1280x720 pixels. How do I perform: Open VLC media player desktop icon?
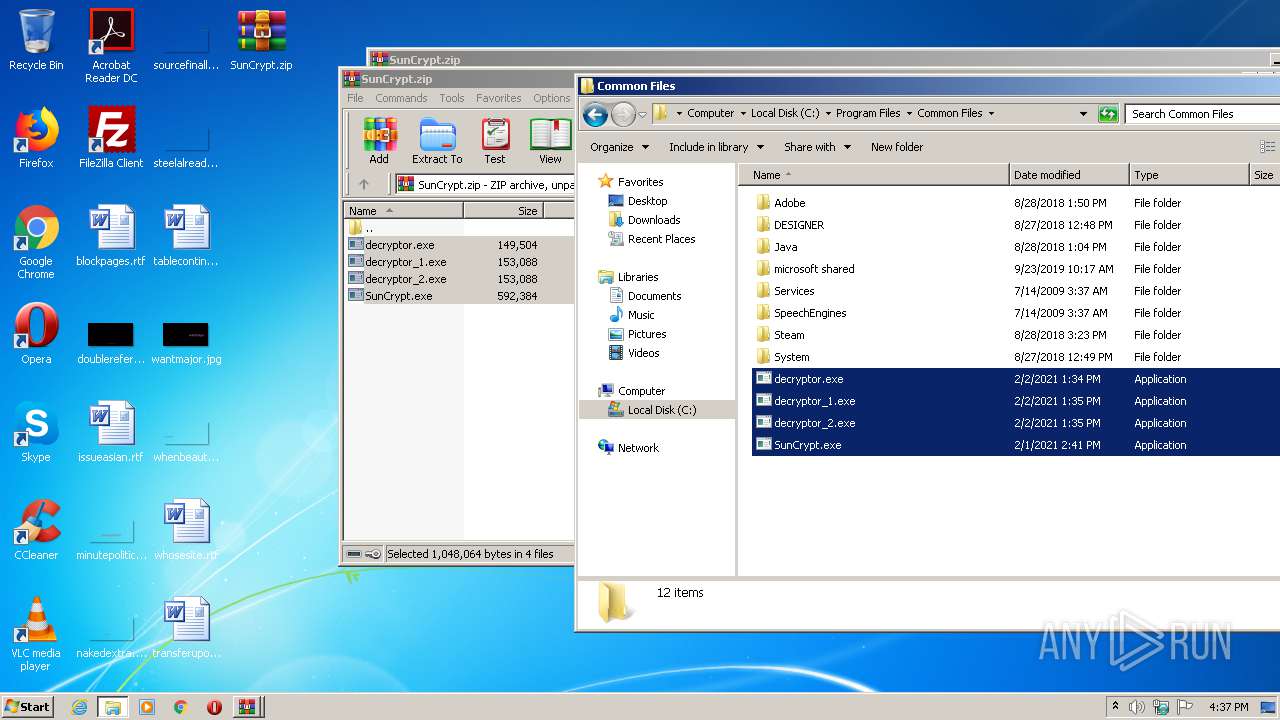36,634
